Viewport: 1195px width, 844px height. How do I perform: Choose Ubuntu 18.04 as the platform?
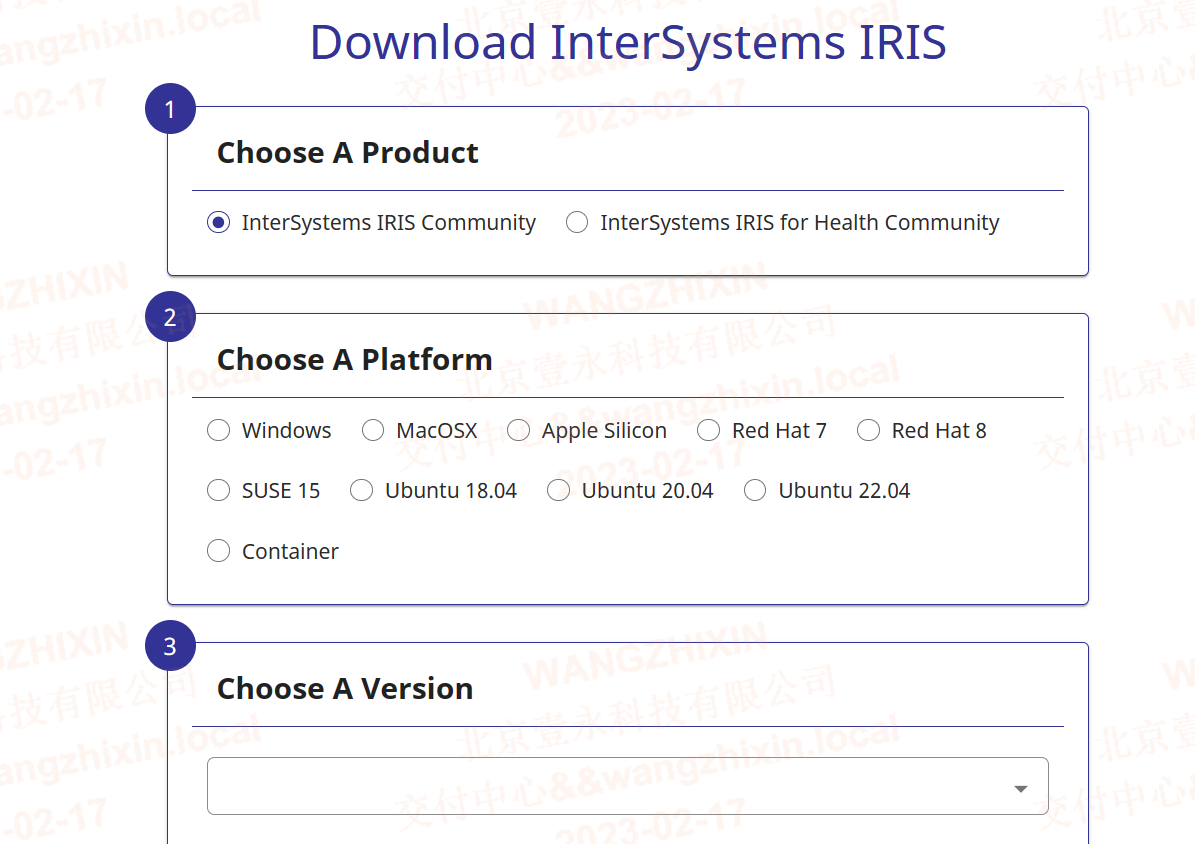361,490
